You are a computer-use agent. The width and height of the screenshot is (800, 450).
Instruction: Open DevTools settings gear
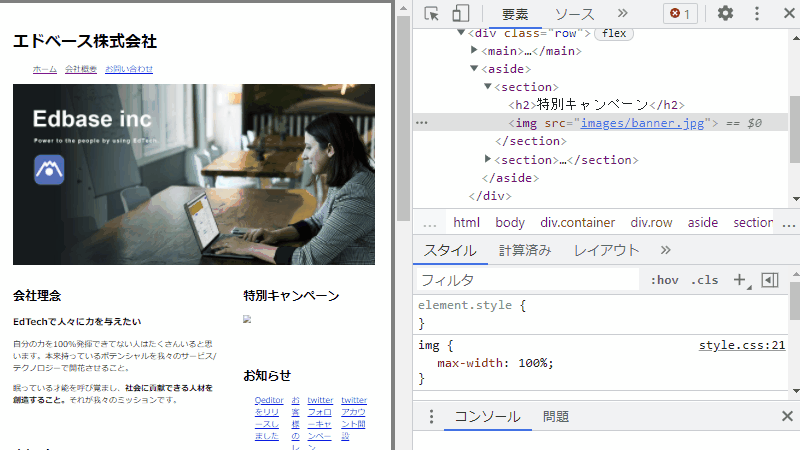coord(725,13)
